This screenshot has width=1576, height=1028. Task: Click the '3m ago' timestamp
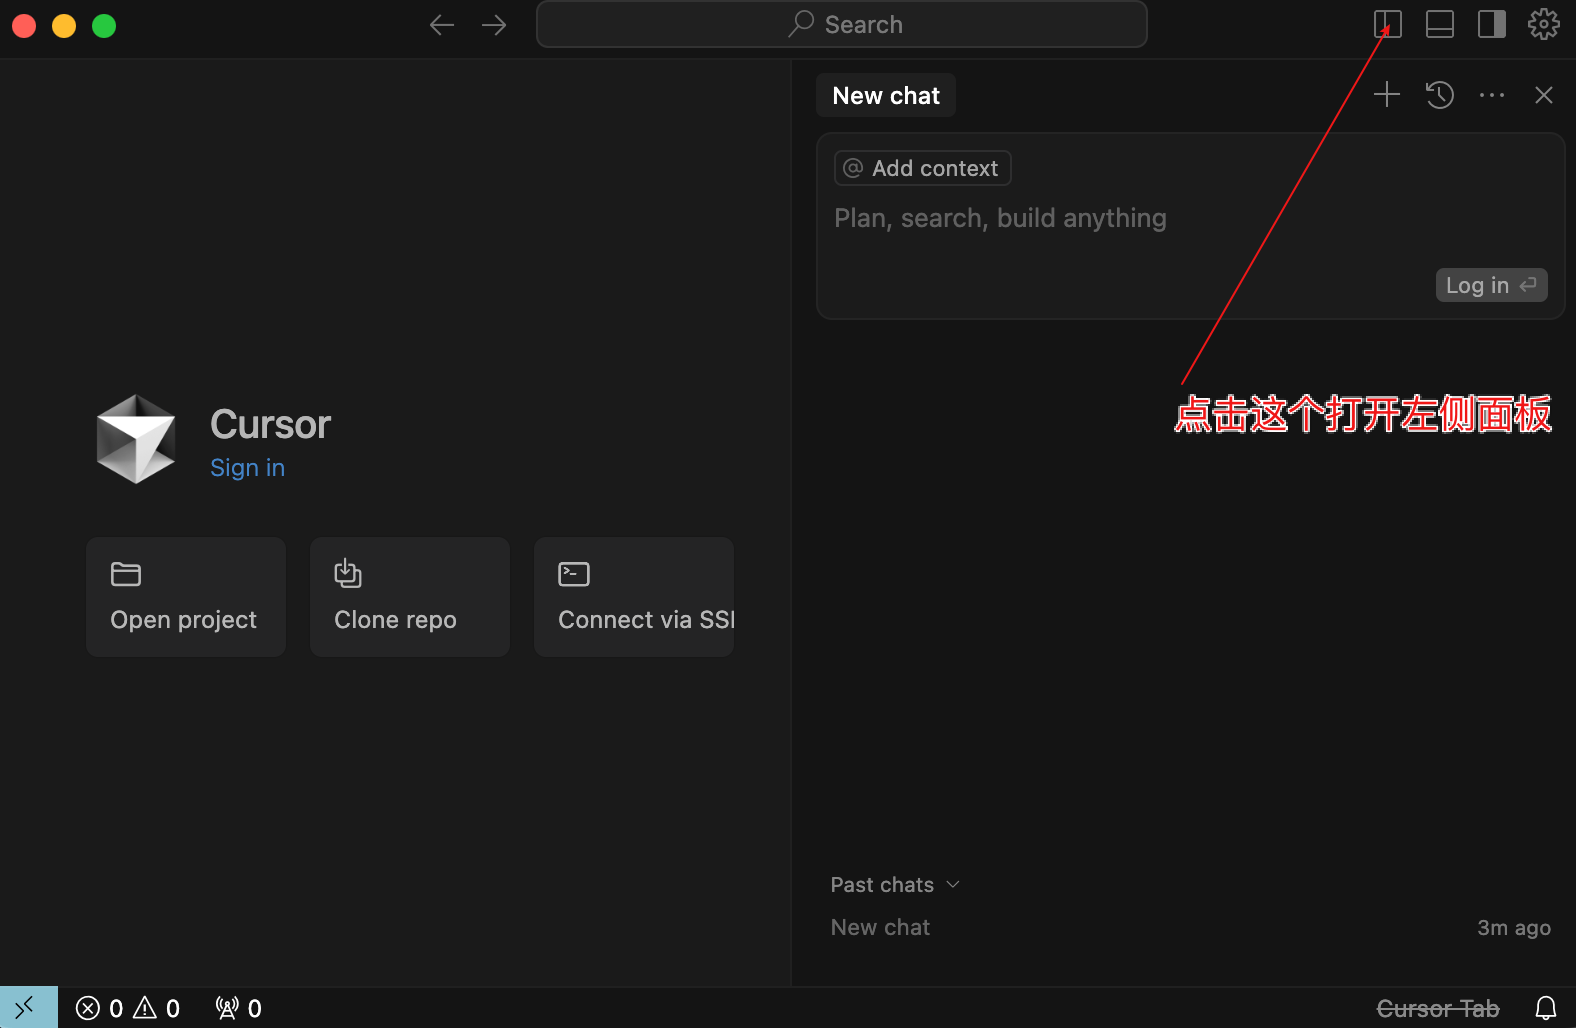tap(1514, 928)
